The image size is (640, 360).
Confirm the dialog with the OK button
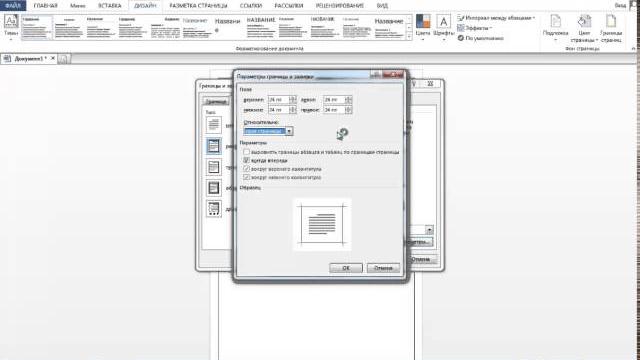(346, 268)
